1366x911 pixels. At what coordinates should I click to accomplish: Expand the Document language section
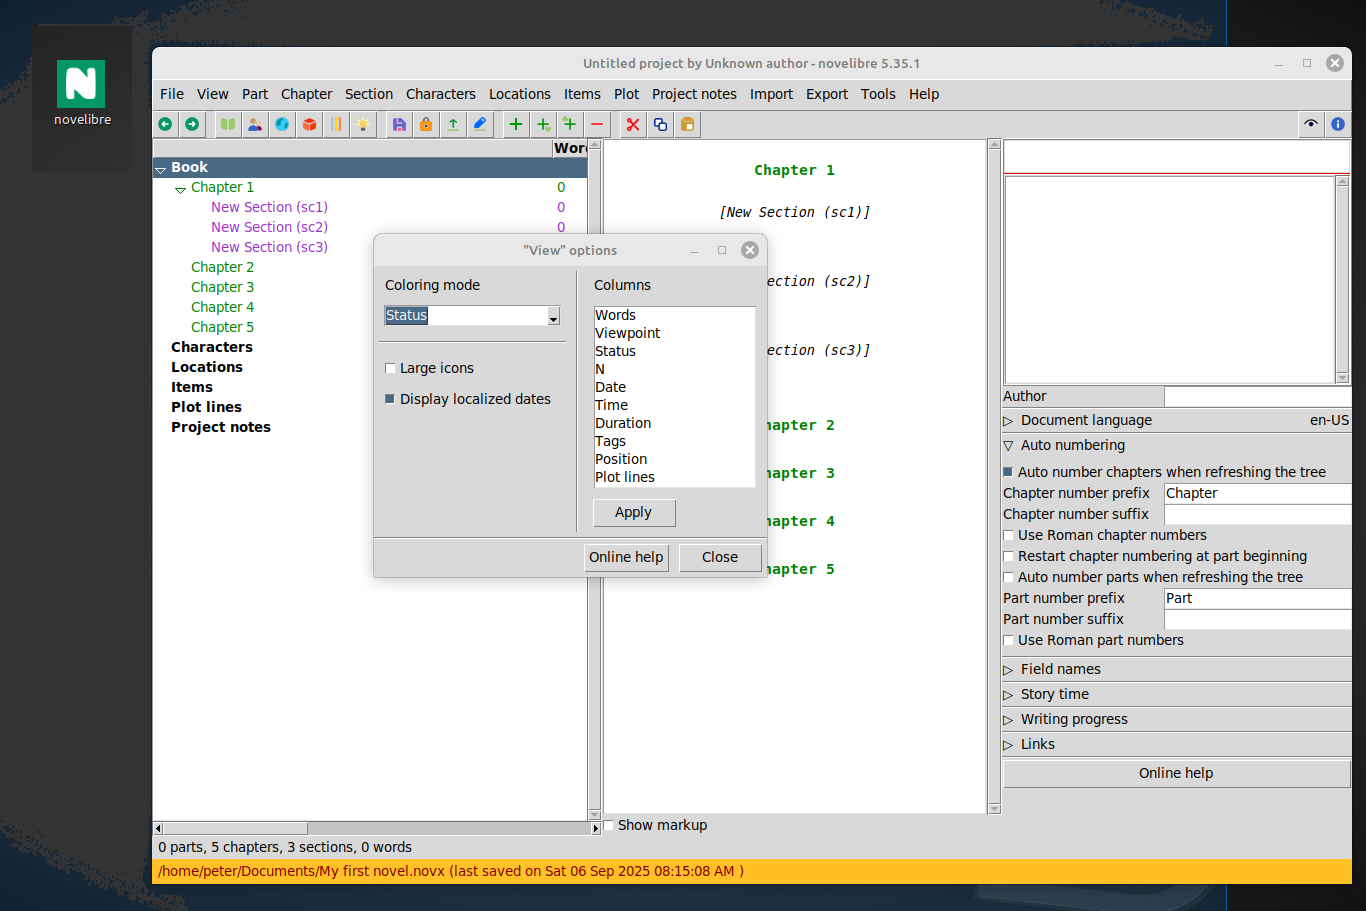pos(1008,421)
